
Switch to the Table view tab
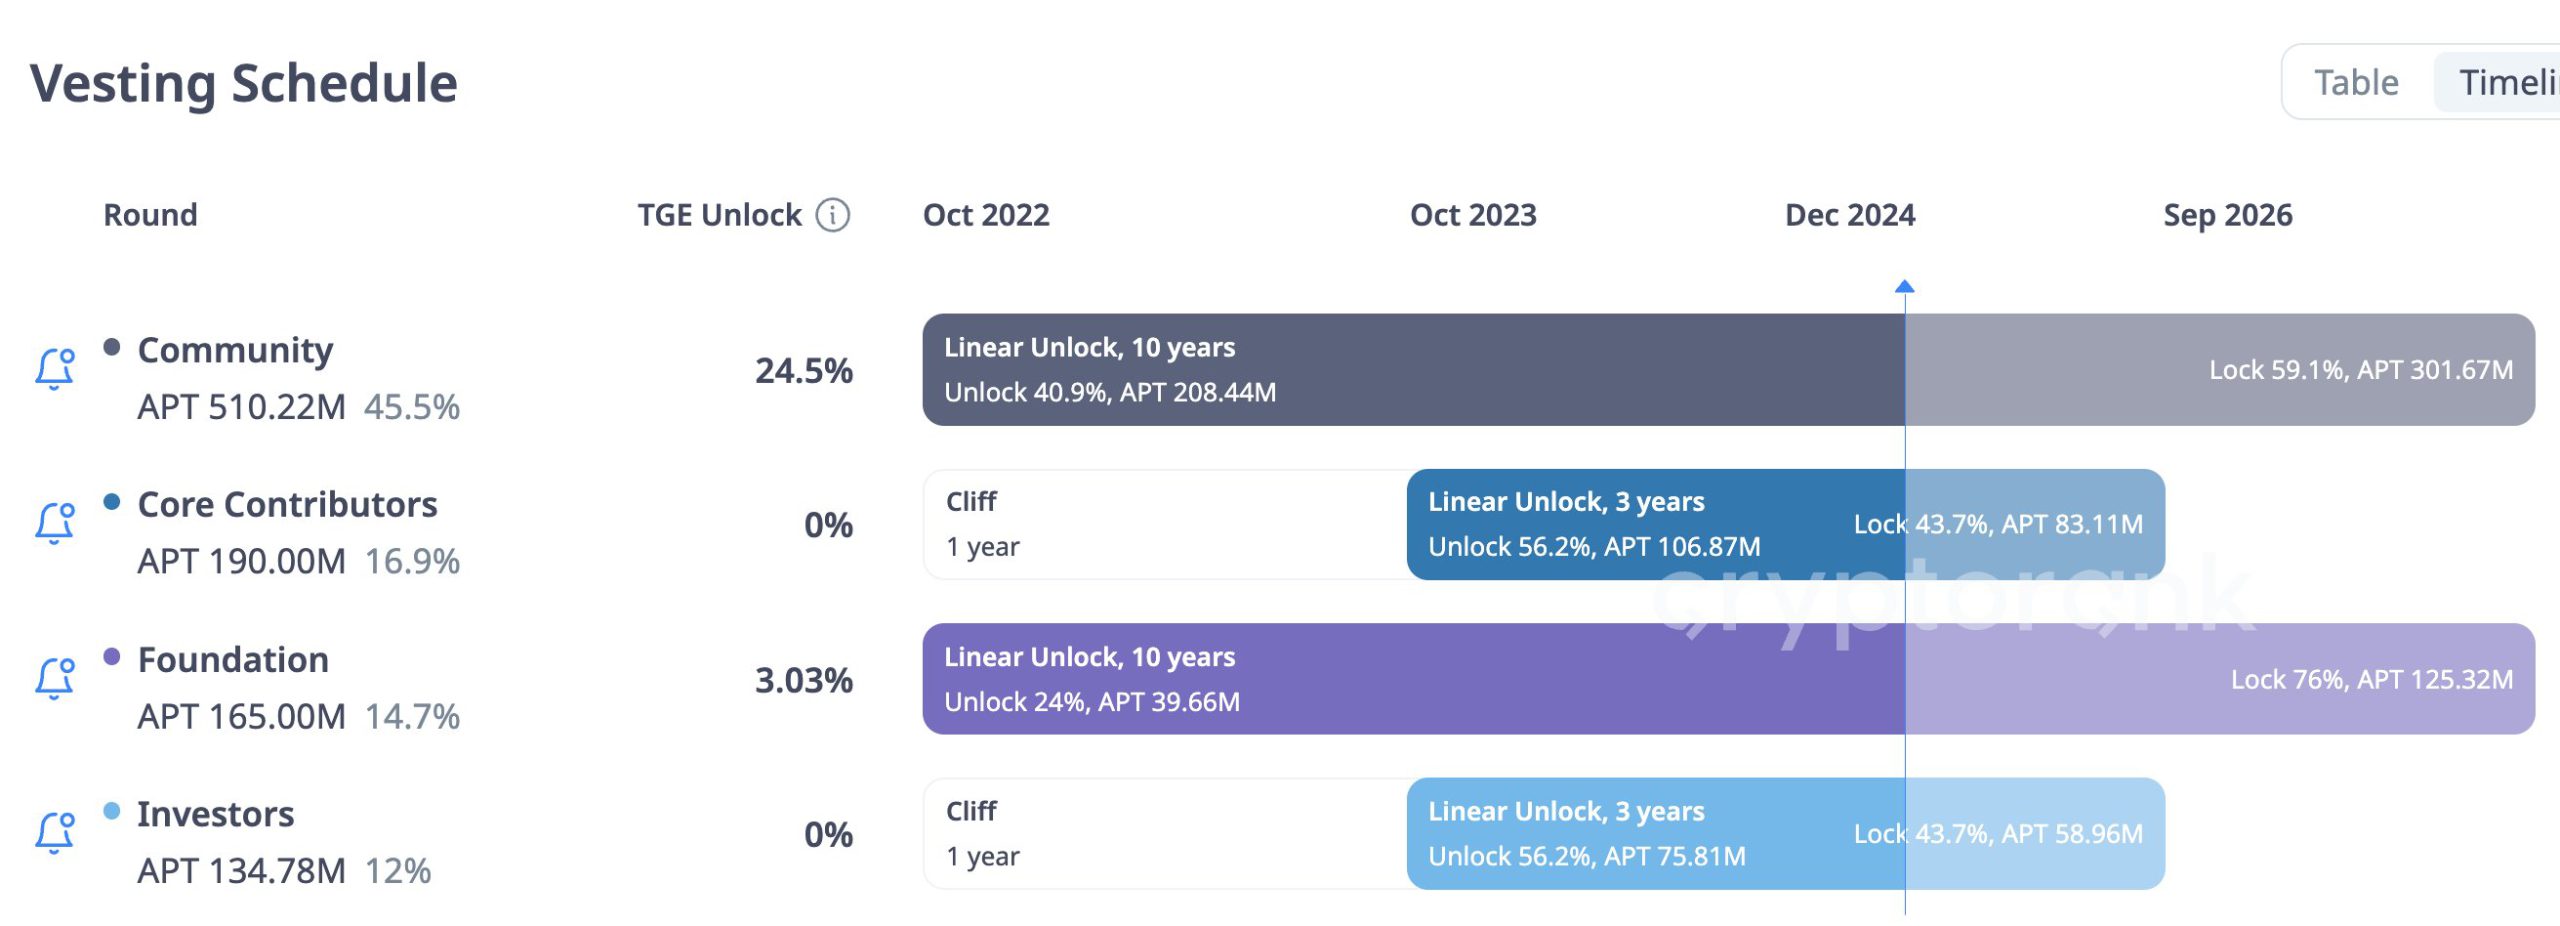[x=2356, y=82]
